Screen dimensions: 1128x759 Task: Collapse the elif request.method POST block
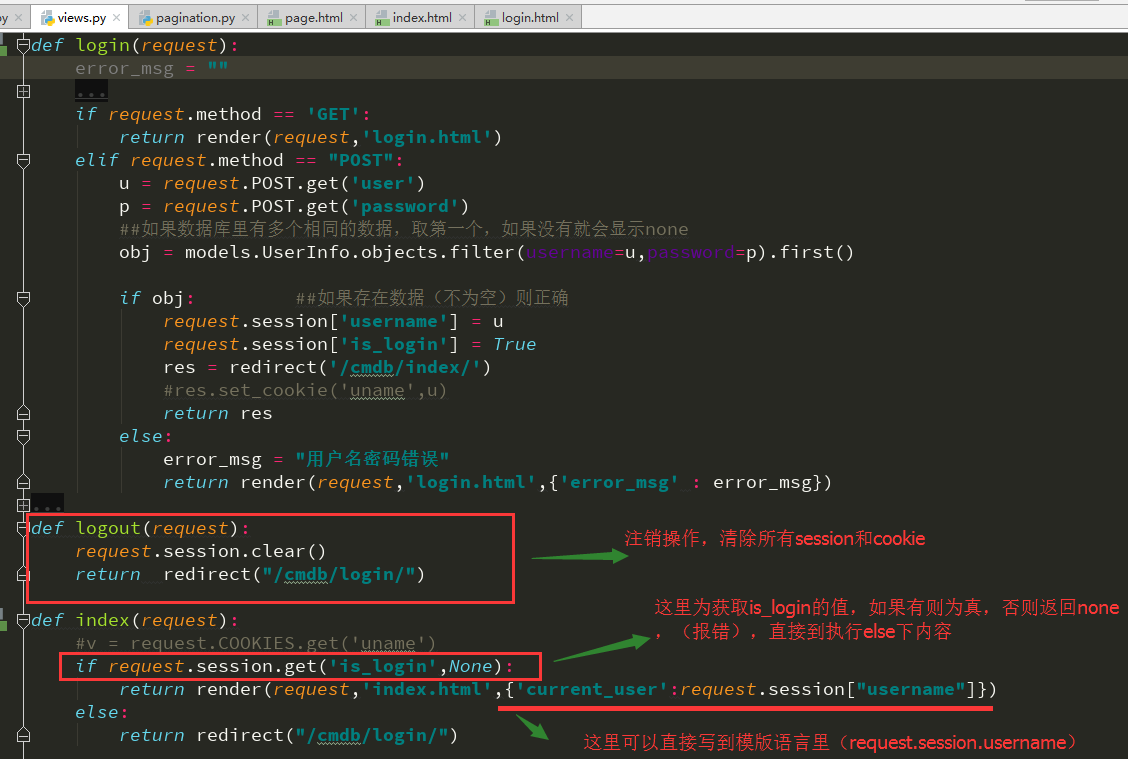tap(23, 160)
